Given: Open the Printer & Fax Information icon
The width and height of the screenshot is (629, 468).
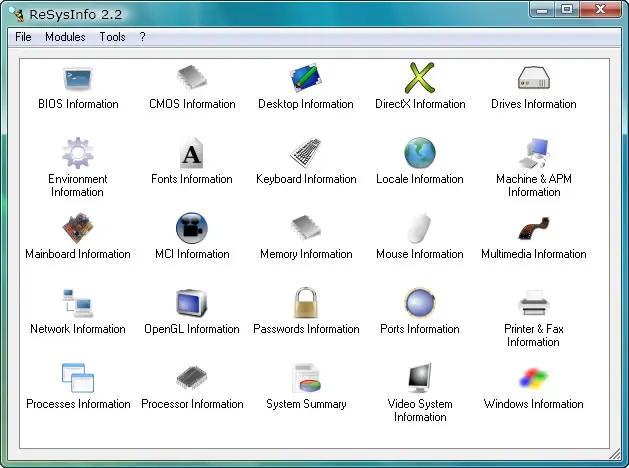Looking at the screenshot, I should point(534,303).
